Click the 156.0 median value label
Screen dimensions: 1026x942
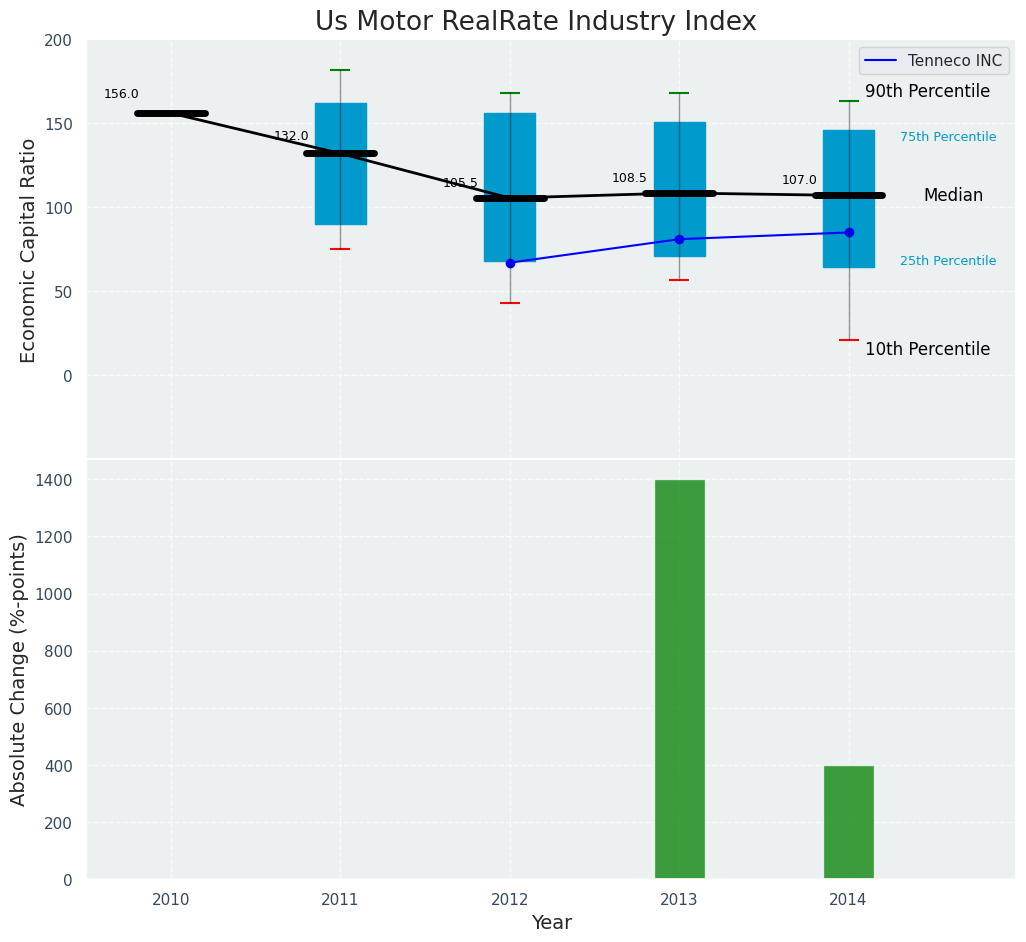(x=121, y=95)
